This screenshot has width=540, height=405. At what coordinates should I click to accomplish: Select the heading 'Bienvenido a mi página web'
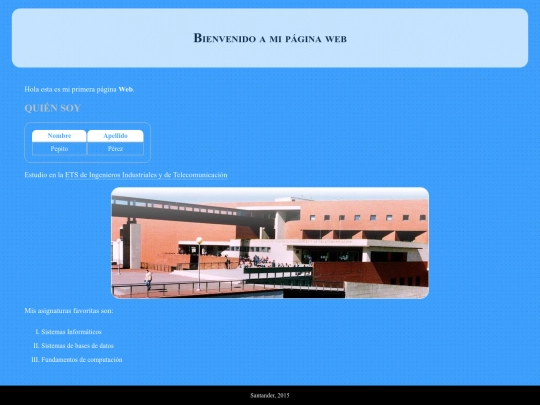pos(270,38)
